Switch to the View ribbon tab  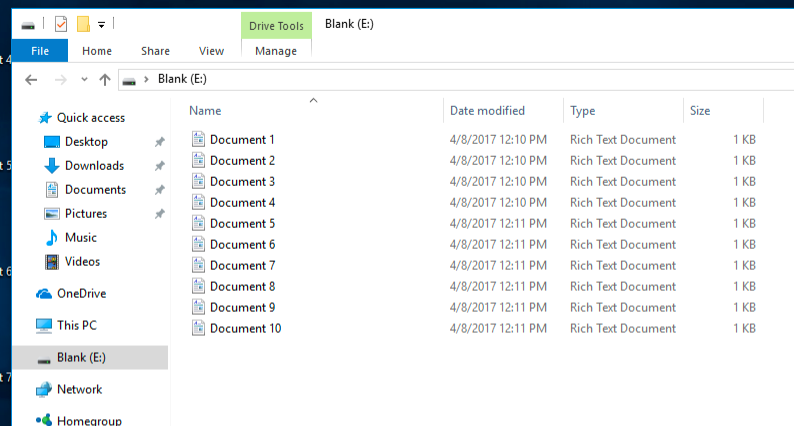pyautogui.click(x=212, y=51)
